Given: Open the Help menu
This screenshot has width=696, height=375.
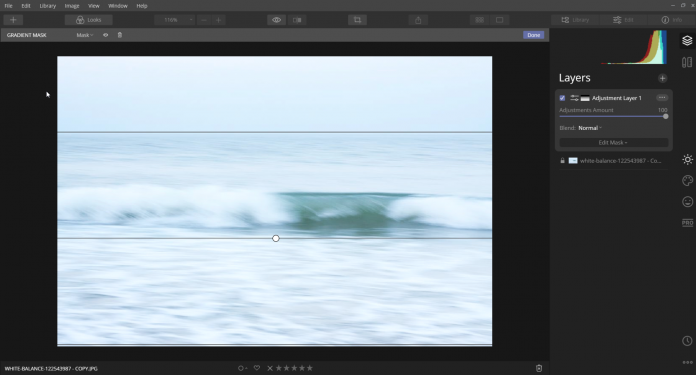Looking at the screenshot, I should tap(142, 6).
